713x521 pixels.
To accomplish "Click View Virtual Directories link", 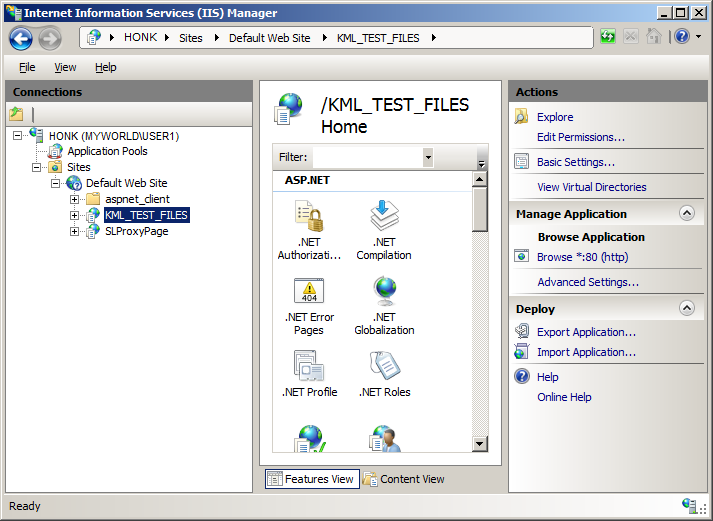I will click(x=592, y=187).
